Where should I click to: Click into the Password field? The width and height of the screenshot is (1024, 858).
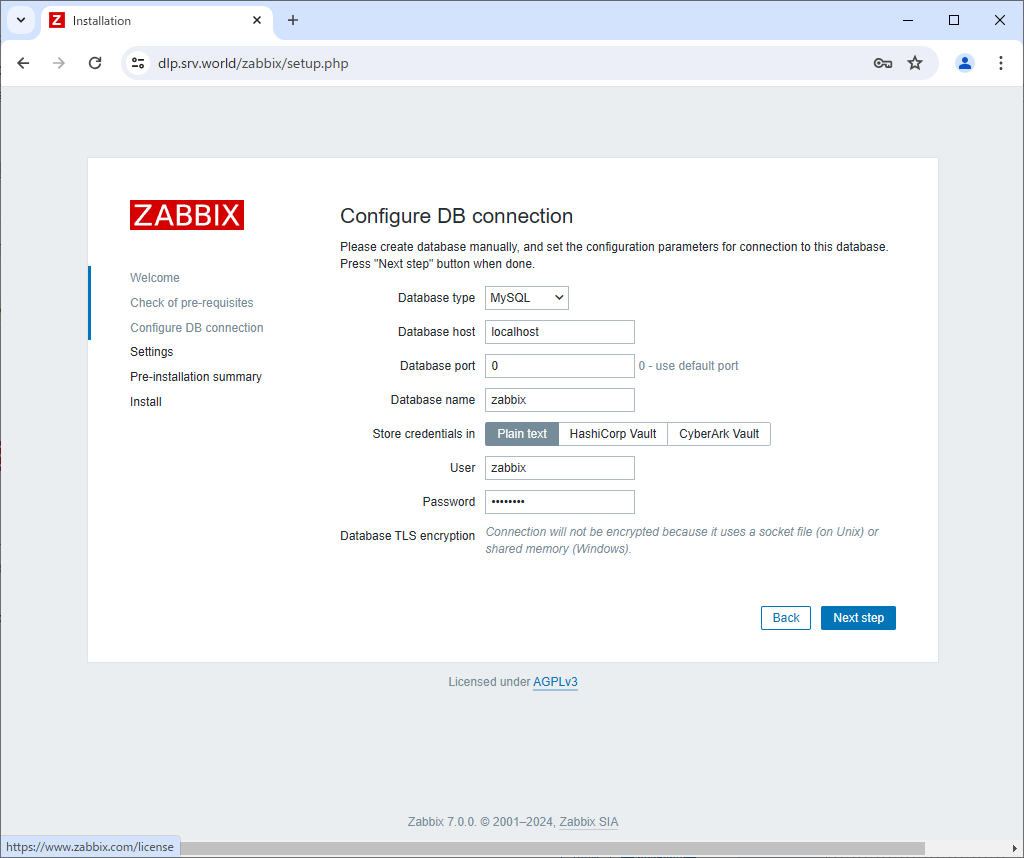[560, 501]
